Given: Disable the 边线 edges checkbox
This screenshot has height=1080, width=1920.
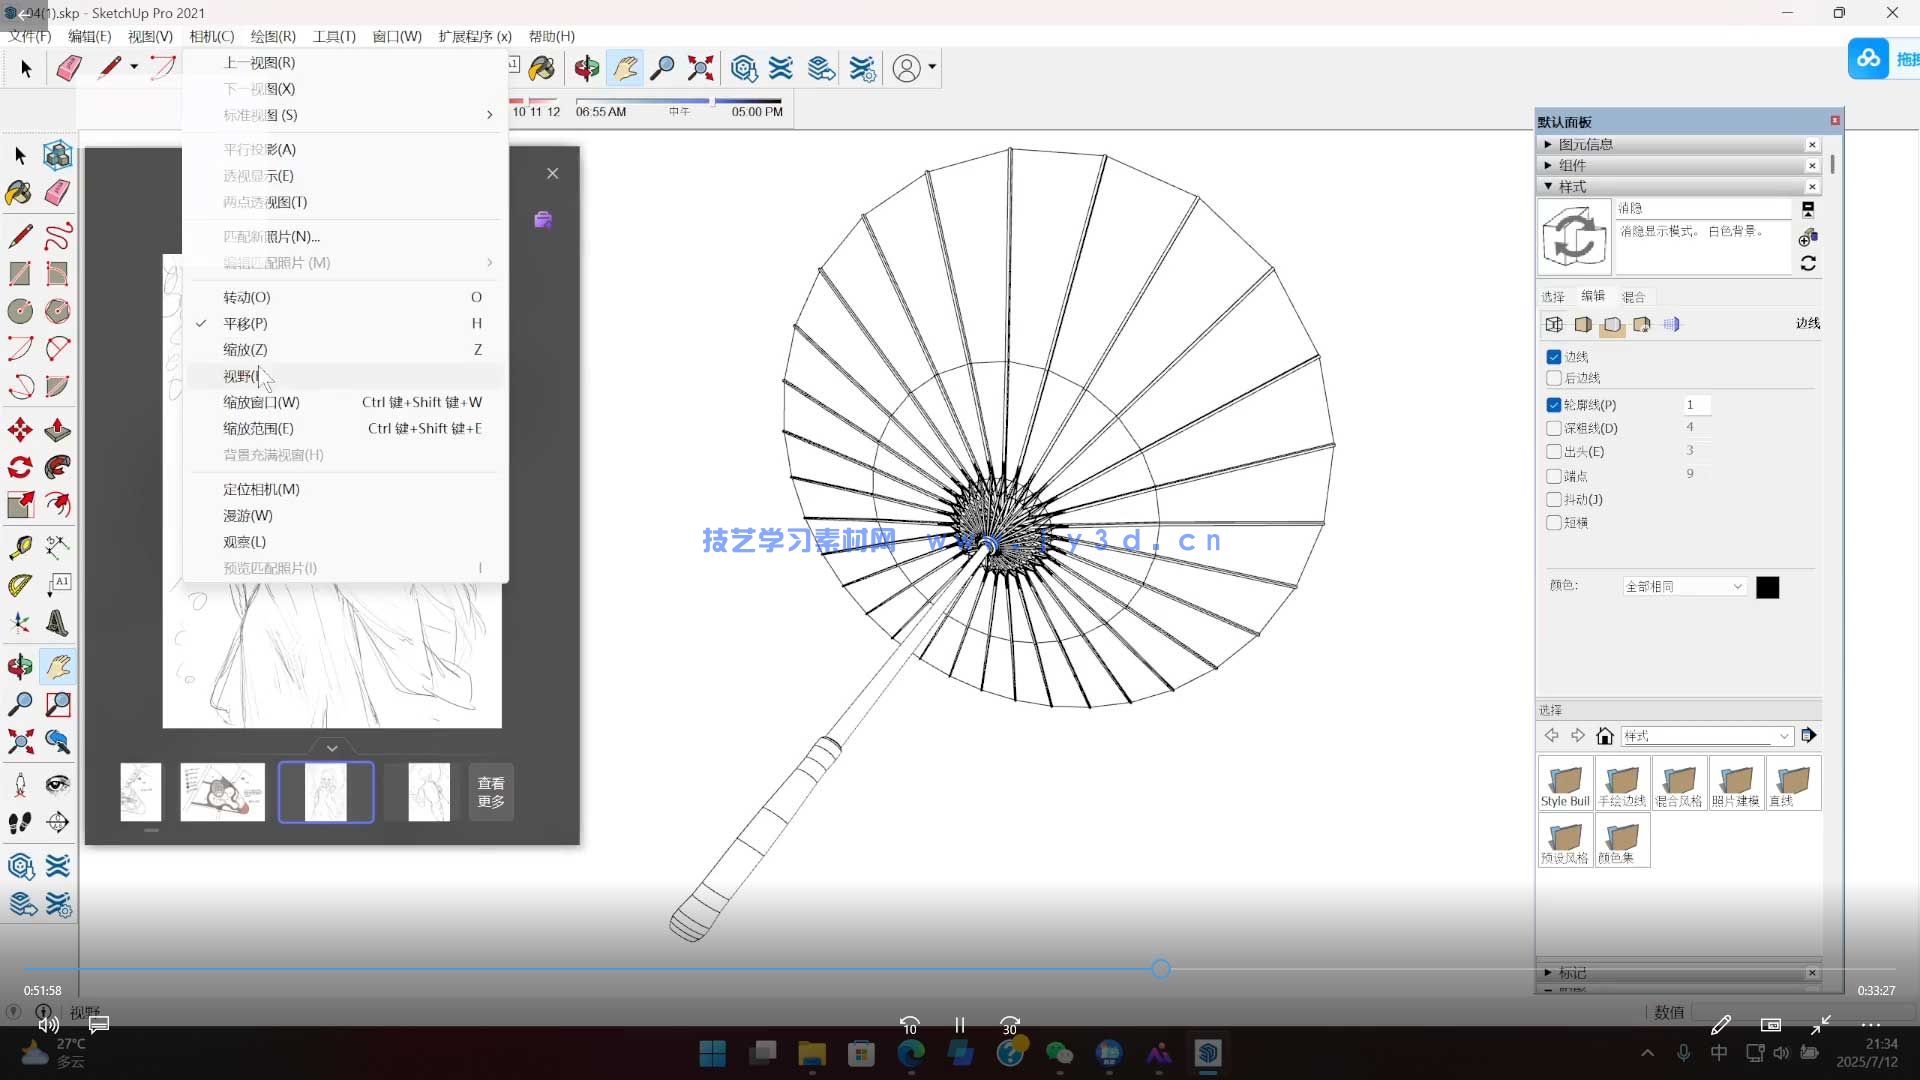Looking at the screenshot, I should [1554, 357].
